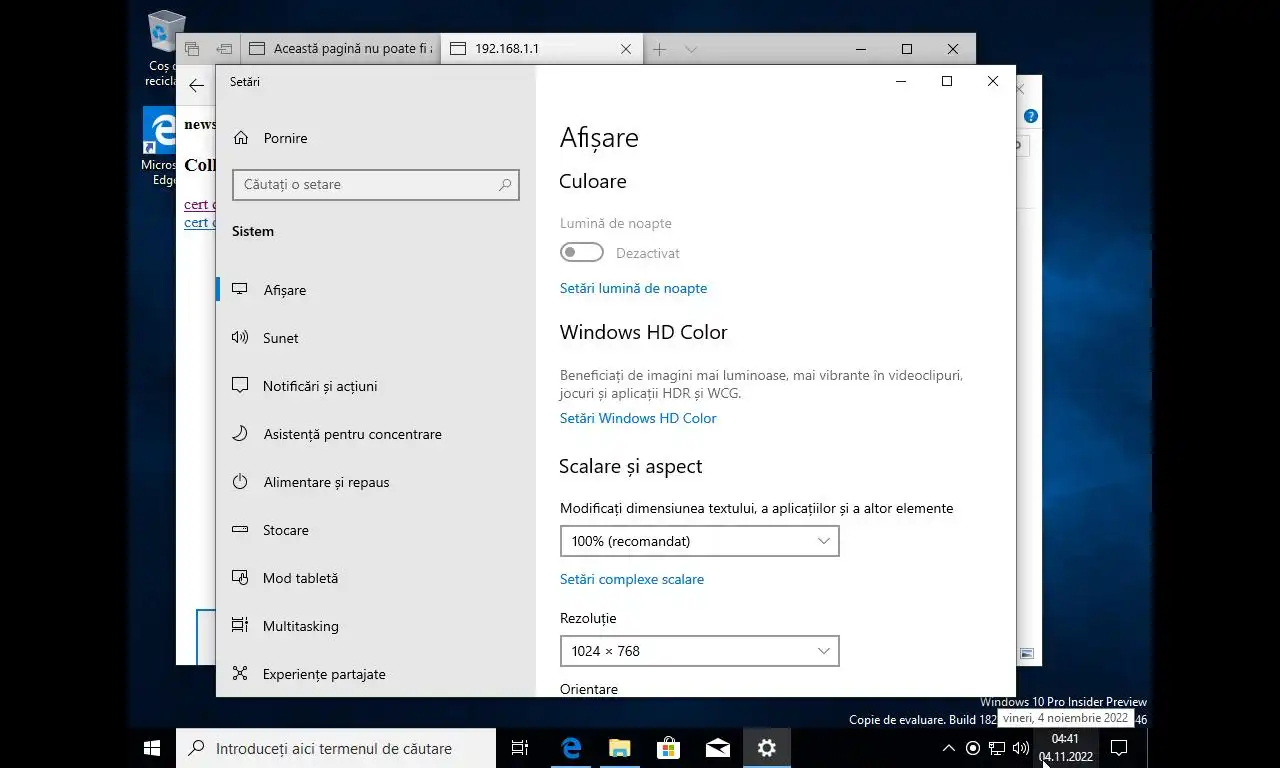Image resolution: width=1280 pixels, height=768 pixels.
Task: Click the Edge back arrow button
Action: 196,86
